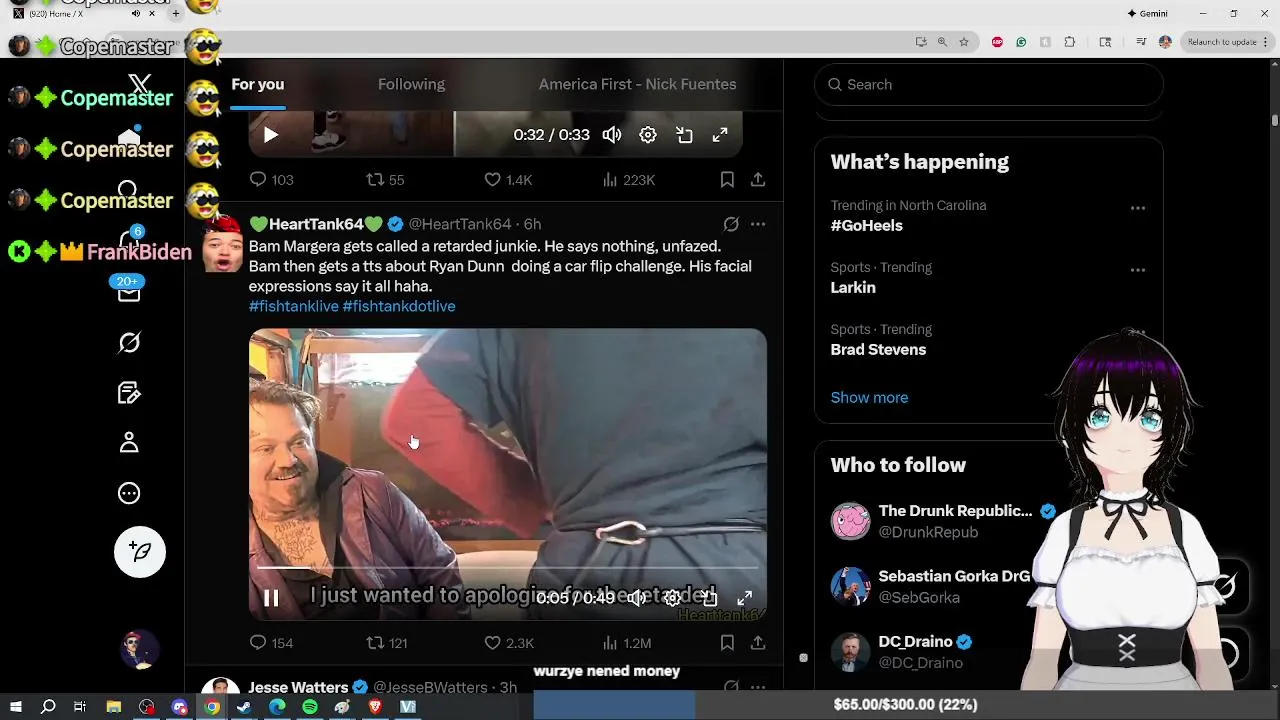This screenshot has width=1280, height=720.
Task: Open the #fishtankdotlive hashtag
Action: coord(399,307)
